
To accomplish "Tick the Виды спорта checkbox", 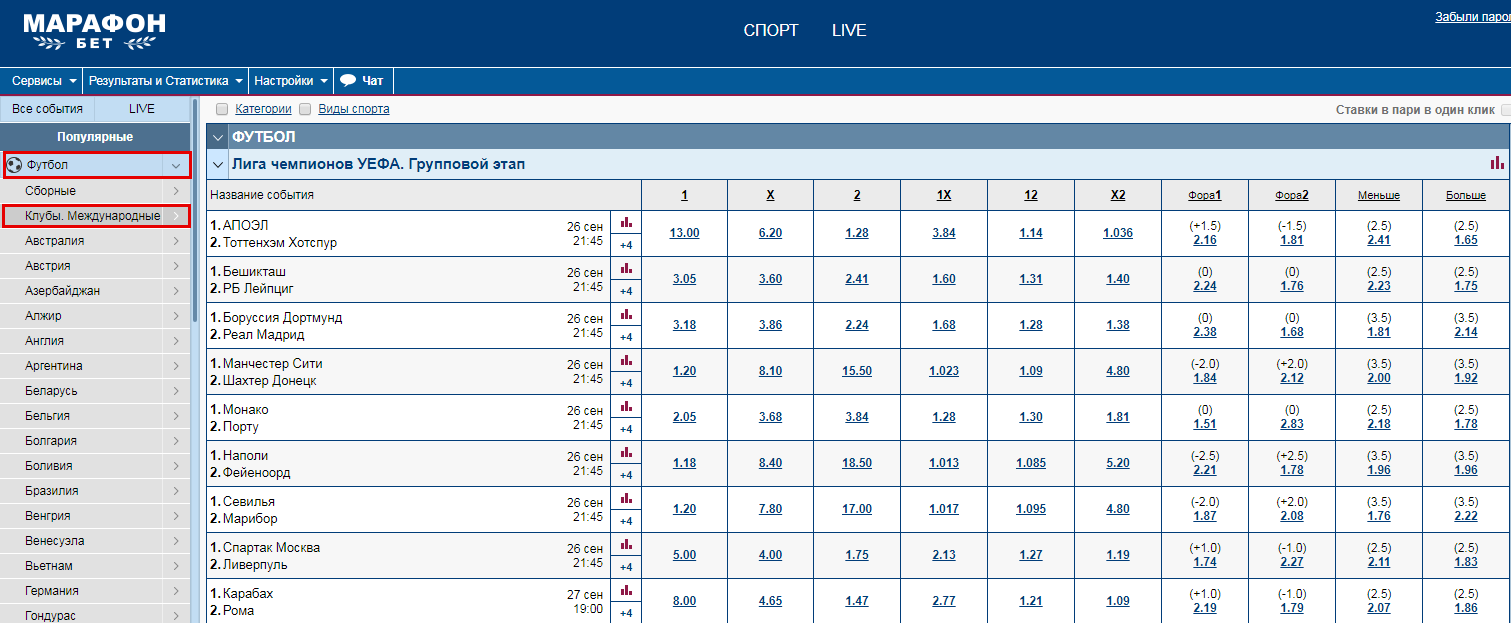I will [306, 109].
